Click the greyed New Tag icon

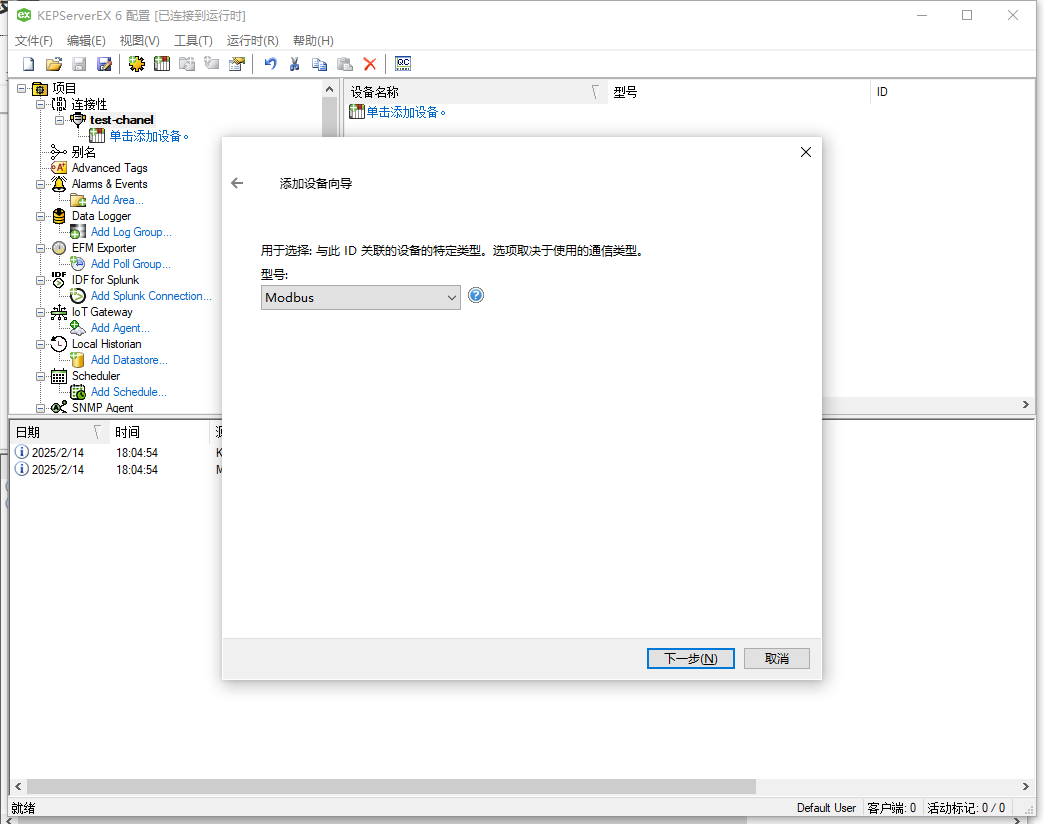212,64
